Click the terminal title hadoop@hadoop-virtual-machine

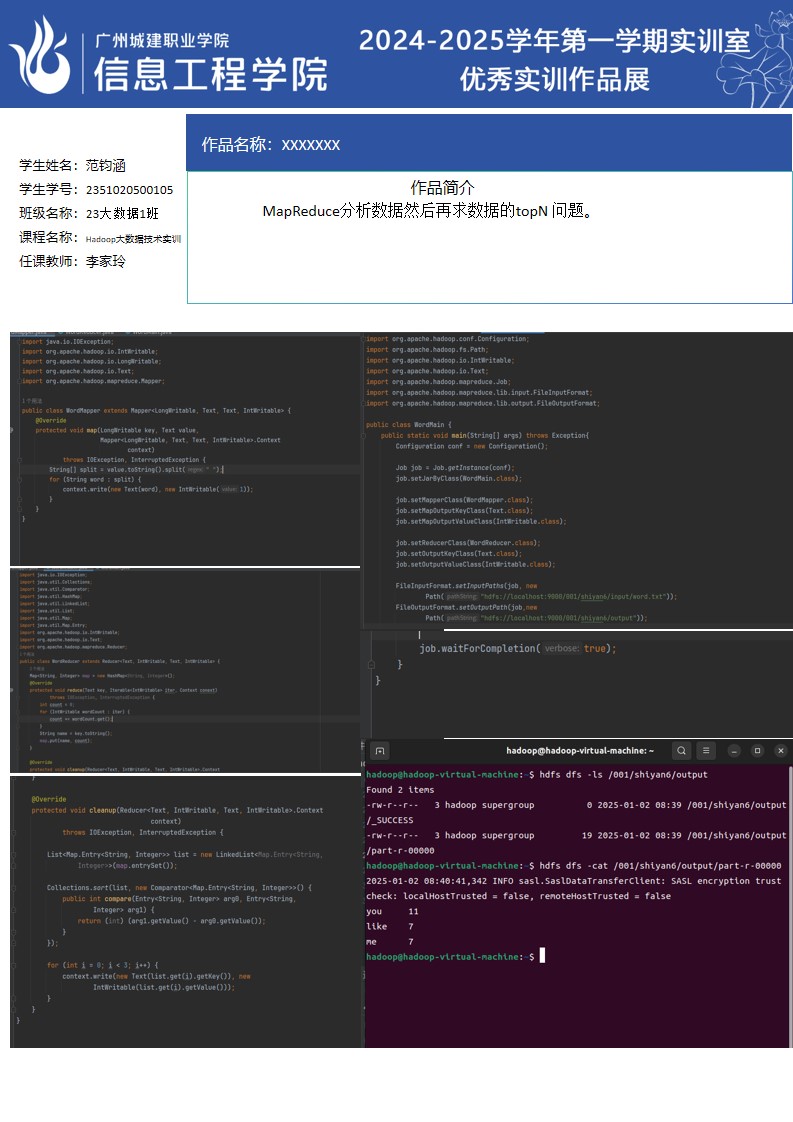click(x=580, y=751)
